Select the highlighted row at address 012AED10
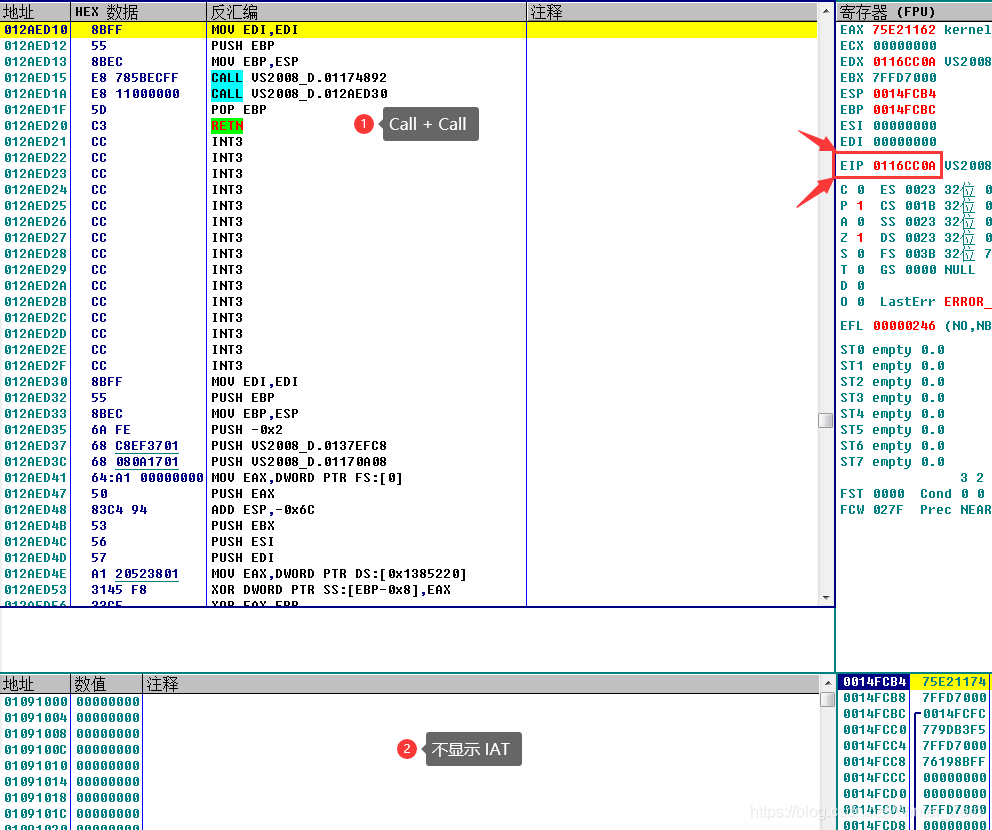Viewport: 992px width, 830px height. click(409, 30)
